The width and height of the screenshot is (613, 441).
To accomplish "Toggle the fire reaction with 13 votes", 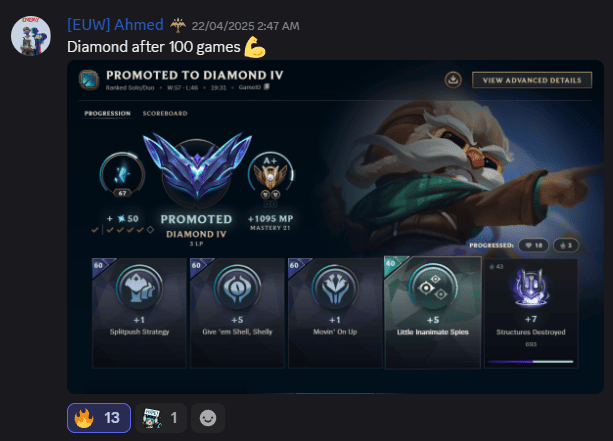I will click(99, 418).
